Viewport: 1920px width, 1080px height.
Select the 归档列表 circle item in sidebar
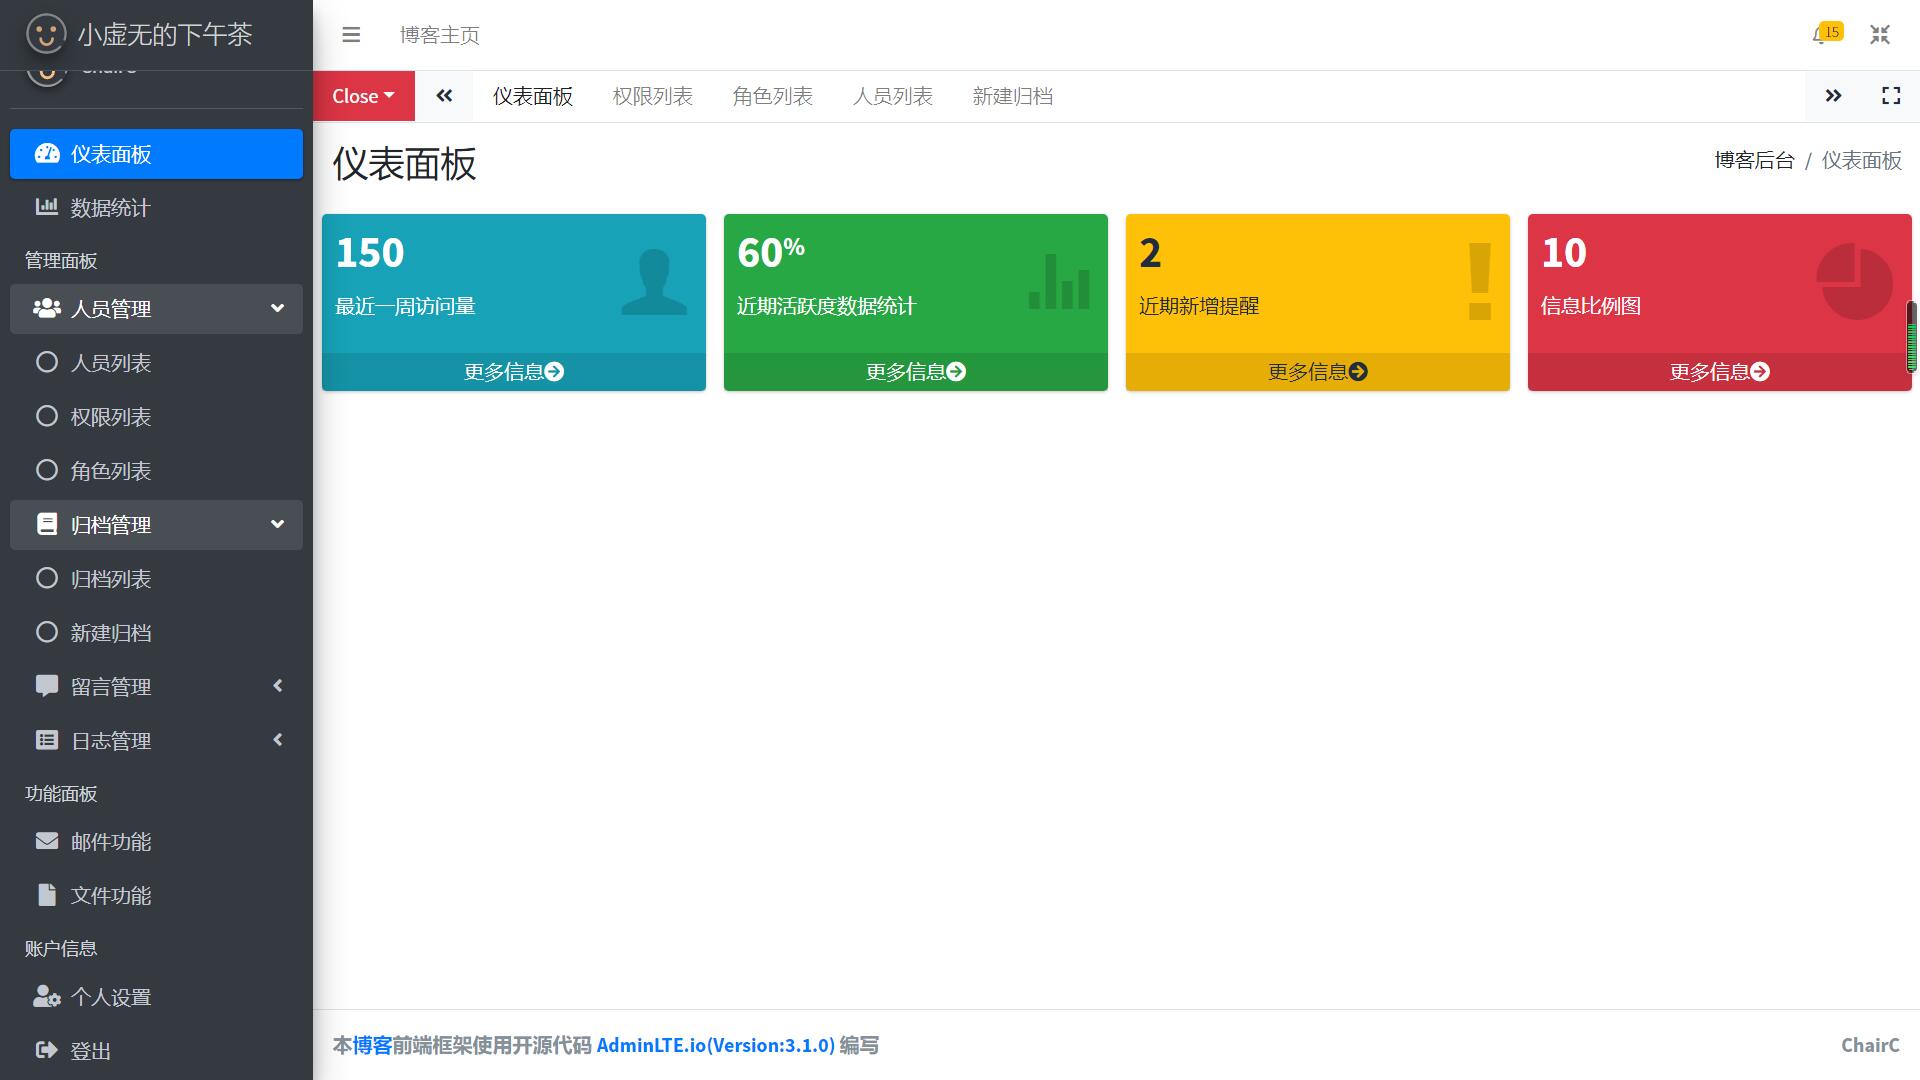coord(110,579)
